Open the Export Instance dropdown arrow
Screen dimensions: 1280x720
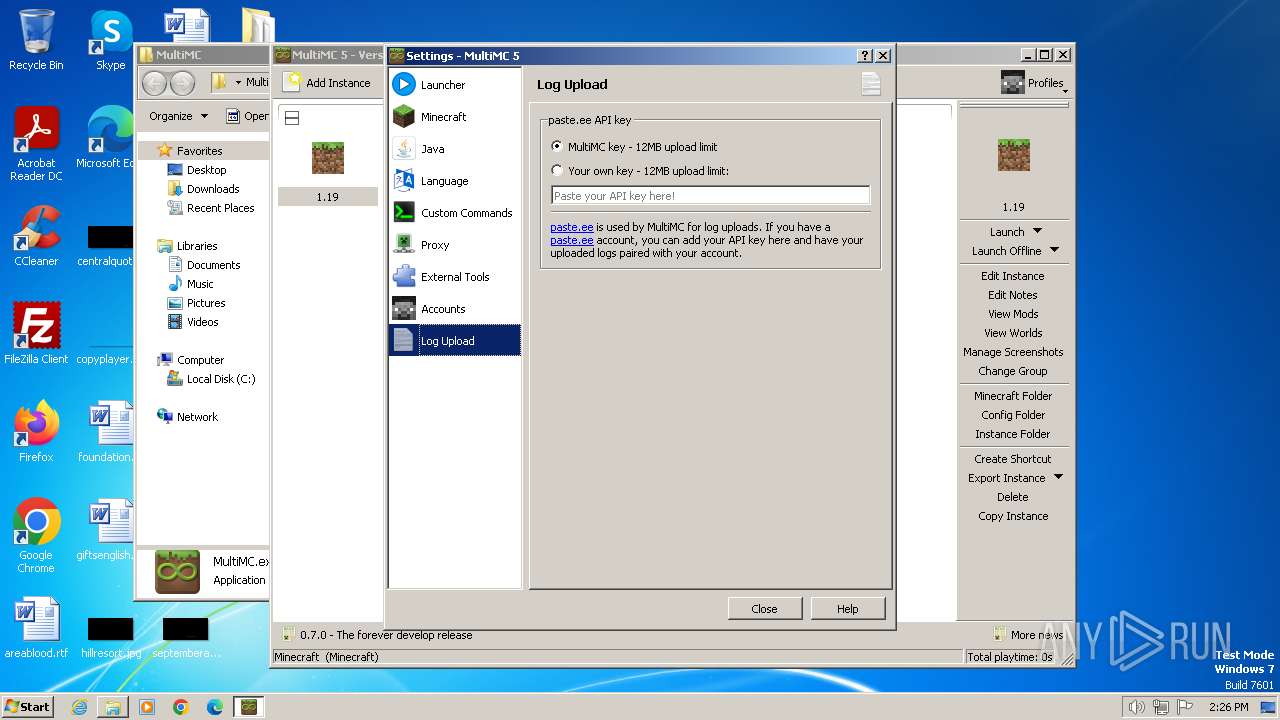[1058, 477]
